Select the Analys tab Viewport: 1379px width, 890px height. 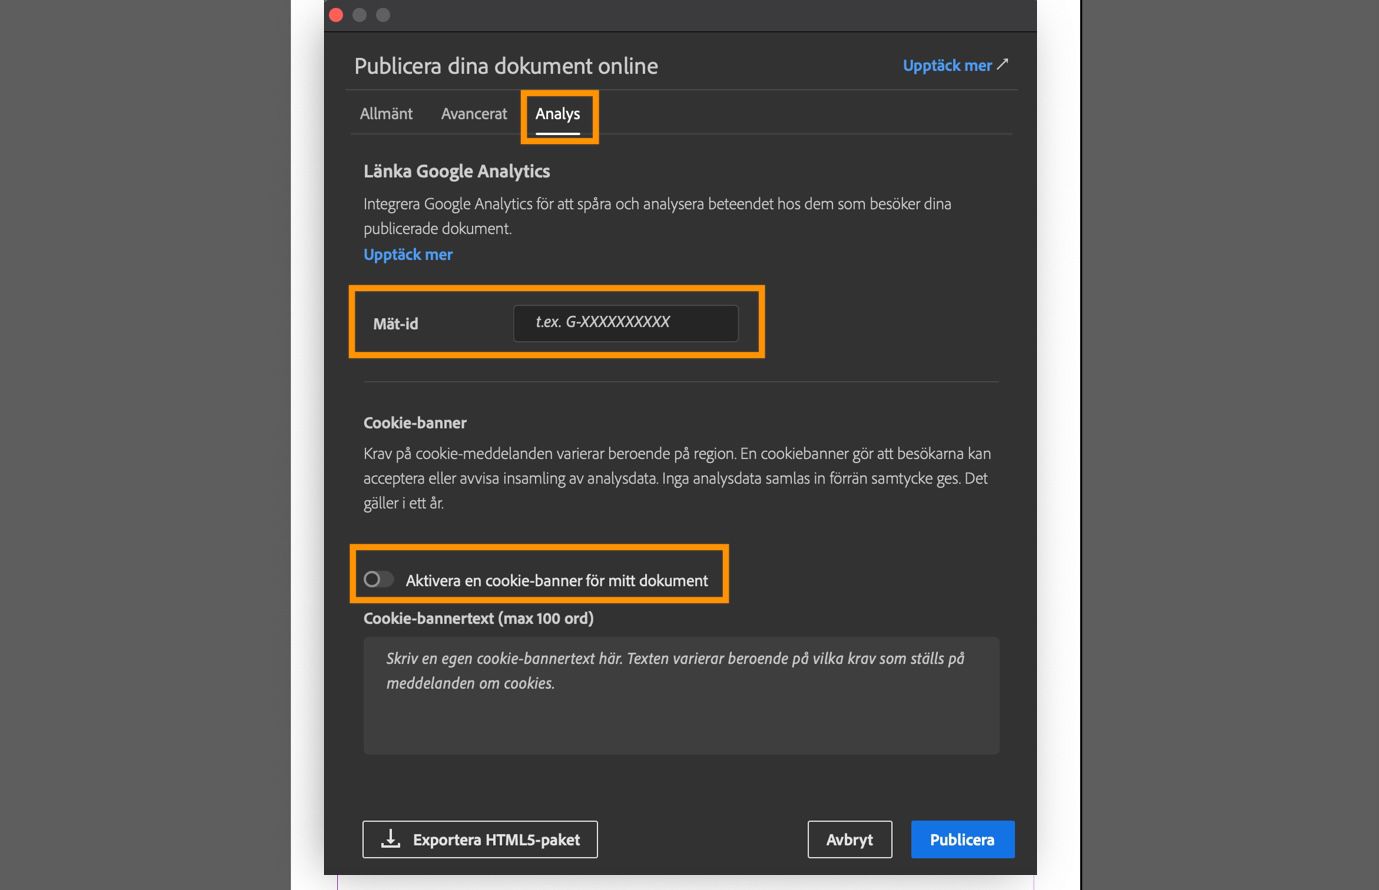tap(558, 114)
